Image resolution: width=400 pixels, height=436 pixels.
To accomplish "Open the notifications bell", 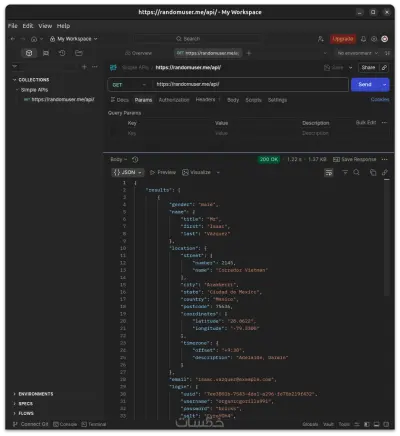I will click(x=363, y=39).
